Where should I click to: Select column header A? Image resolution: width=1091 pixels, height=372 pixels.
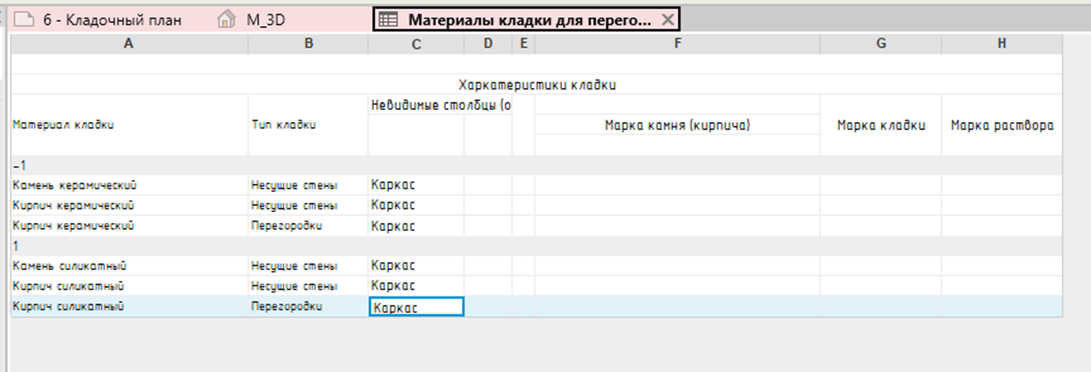coord(129,44)
